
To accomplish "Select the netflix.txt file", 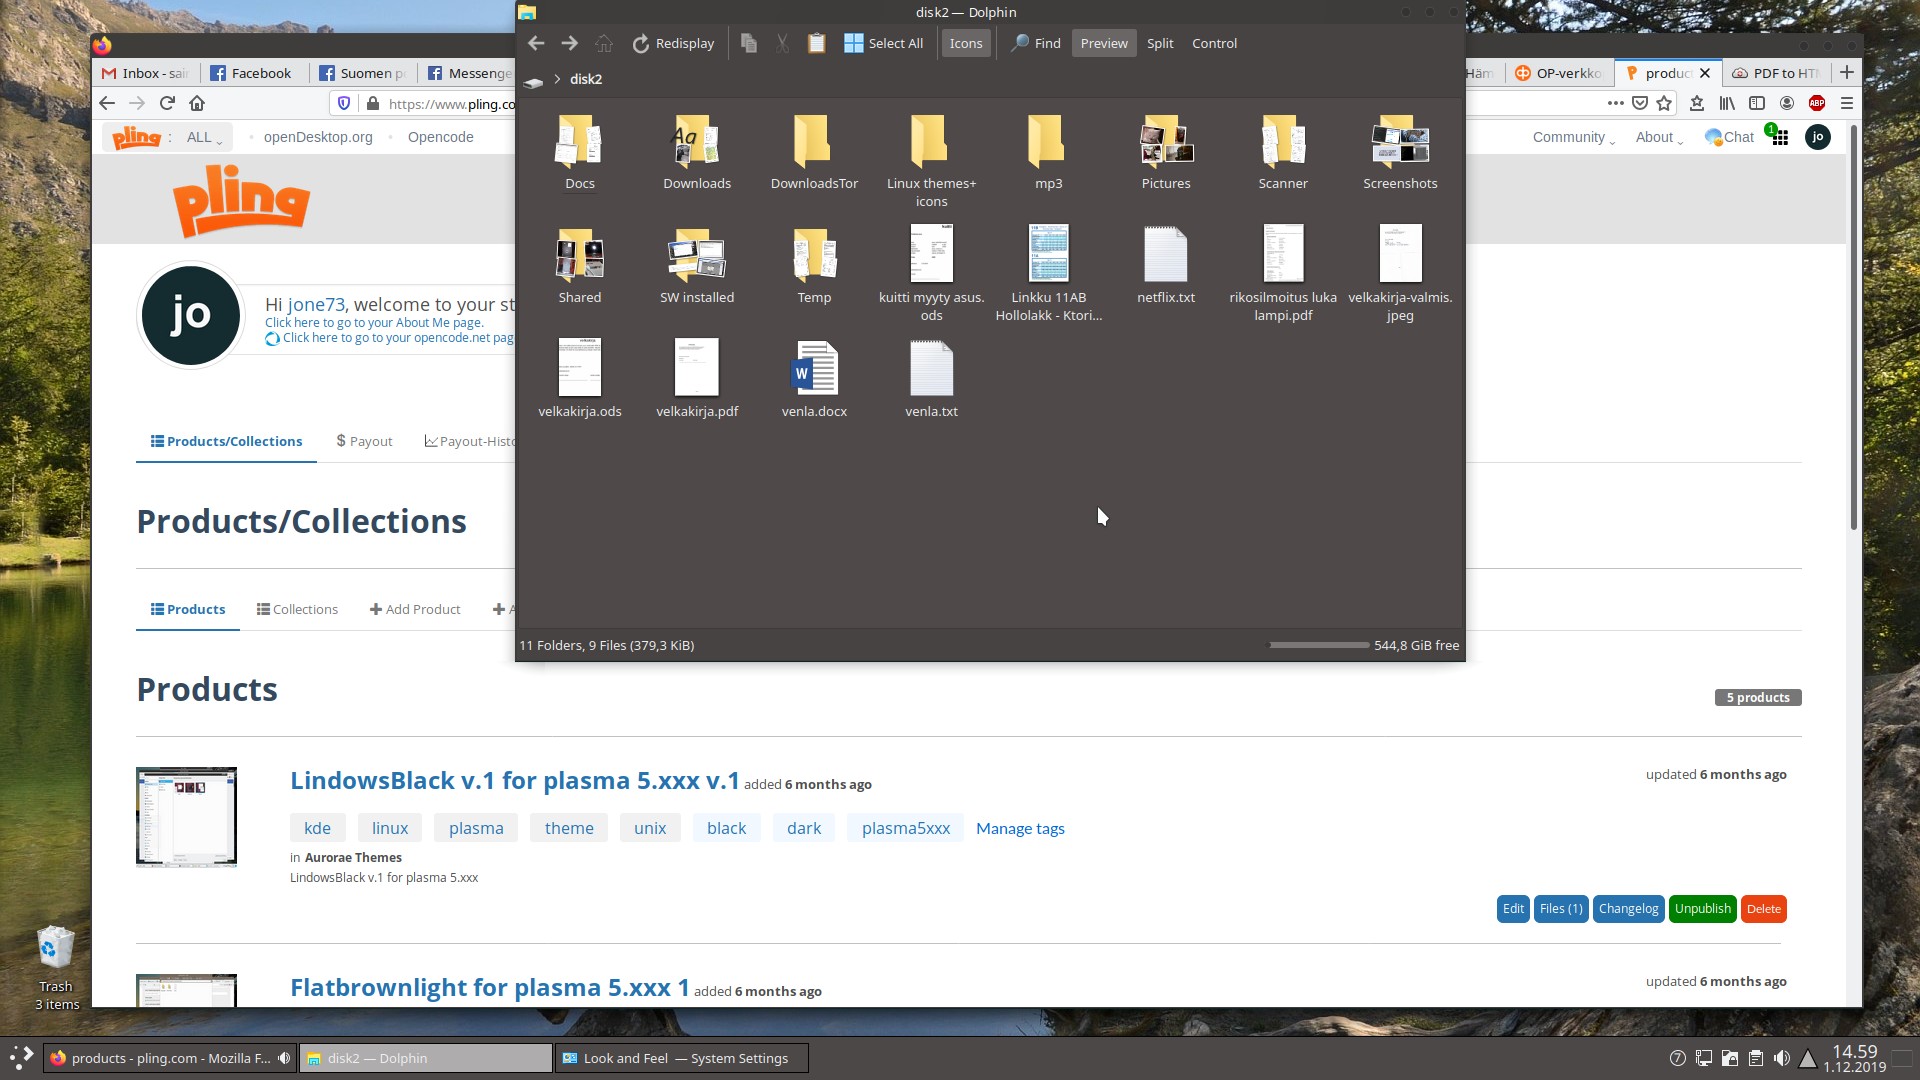I will 1166,266.
